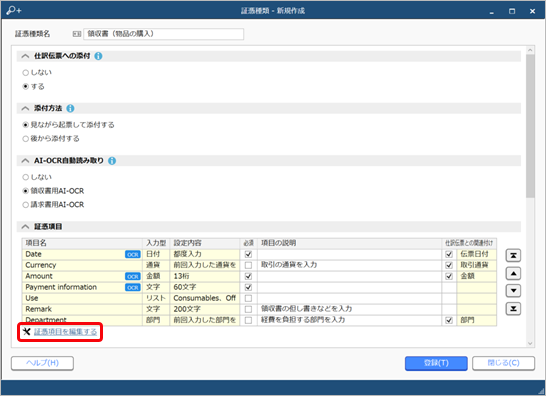The height and width of the screenshot is (396, 546).
Task: Toggle 金額 link checkbox on Amount row
Action: coord(449,276)
